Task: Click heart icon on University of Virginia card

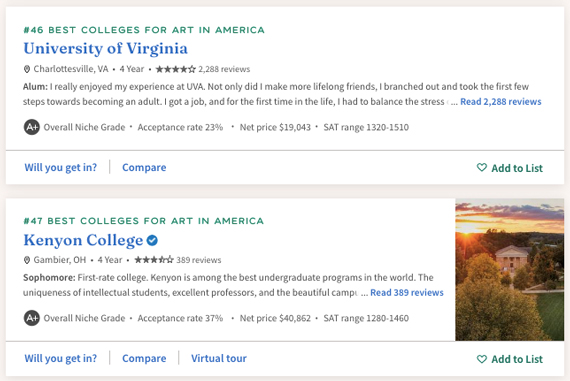Action: click(x=482, y=168)
